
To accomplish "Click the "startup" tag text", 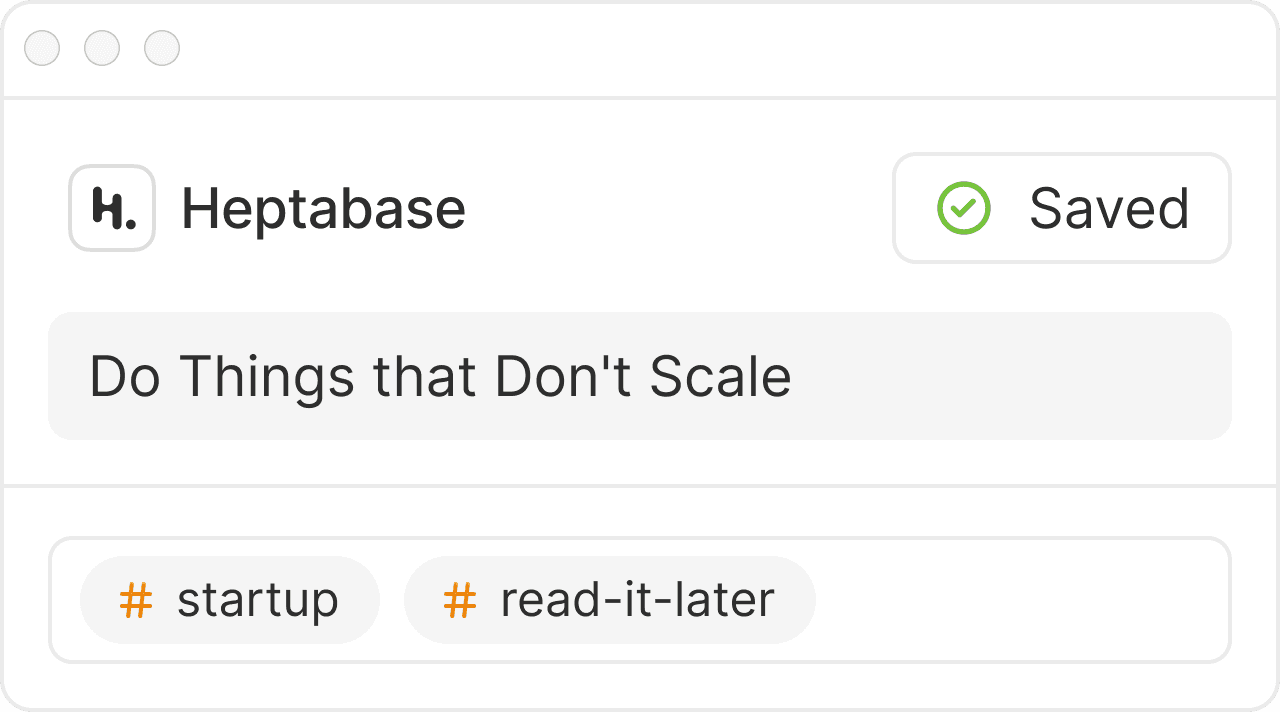I will pyautogui.click(x=258, y=600).
